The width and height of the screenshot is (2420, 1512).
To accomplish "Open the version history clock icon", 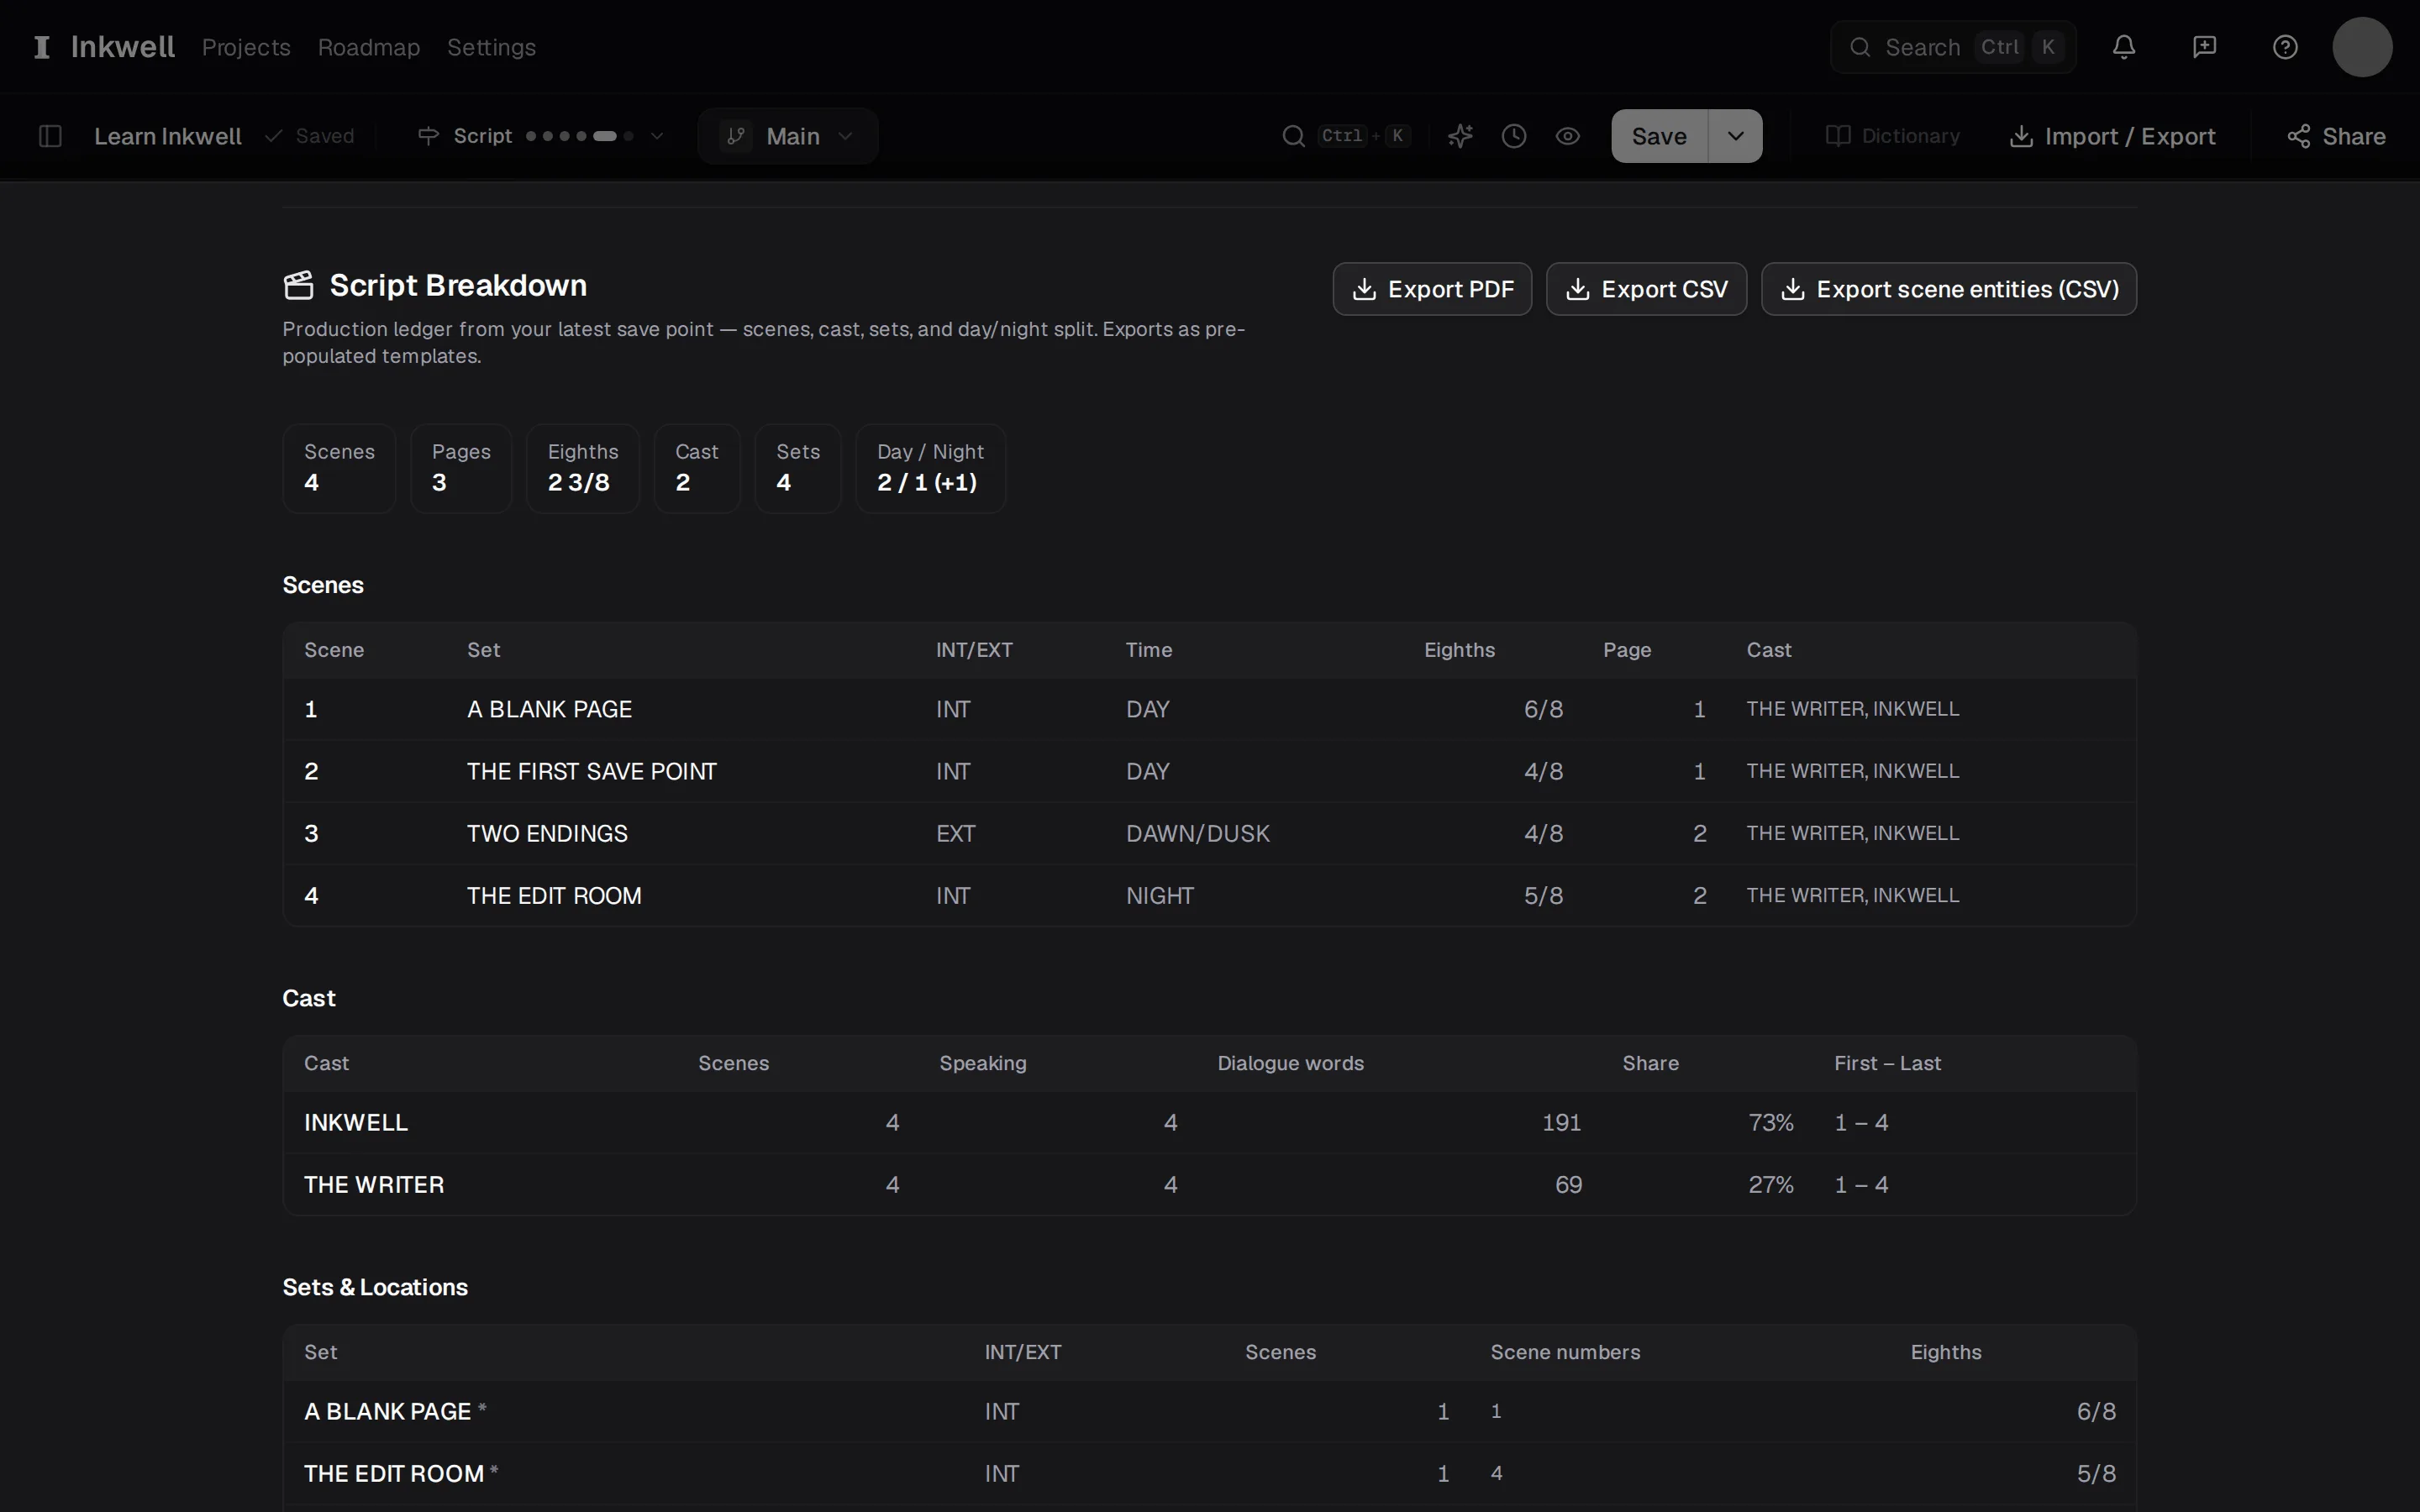I will tap(1514, 136).
